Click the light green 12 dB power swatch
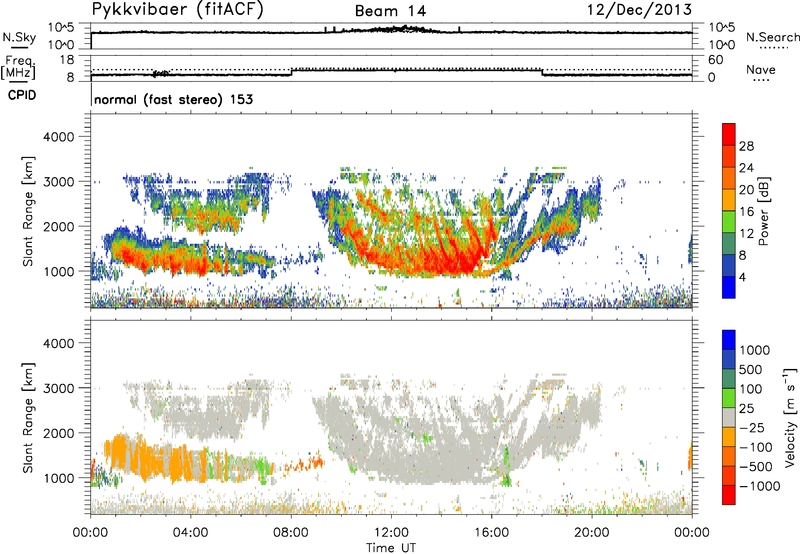This screenshot has width=800, height=554. pyautogui.click(x=729, y=221)
